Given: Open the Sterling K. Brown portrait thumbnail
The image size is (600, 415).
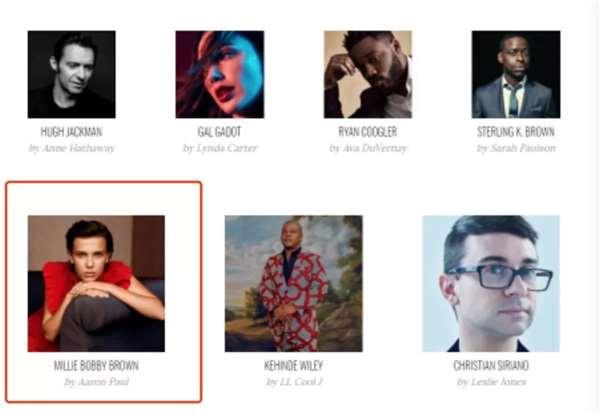Looking at the screenshot, I should tap(516, 74).
